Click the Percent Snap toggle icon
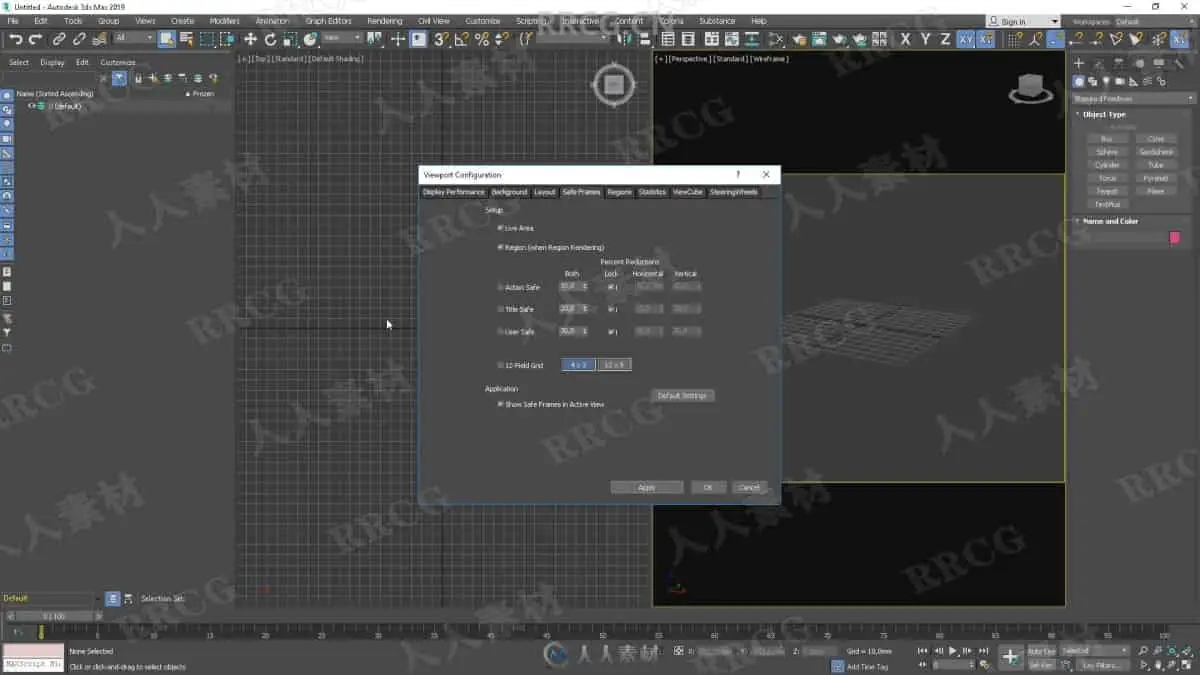Screen dimensions: 1200x675 482,39
